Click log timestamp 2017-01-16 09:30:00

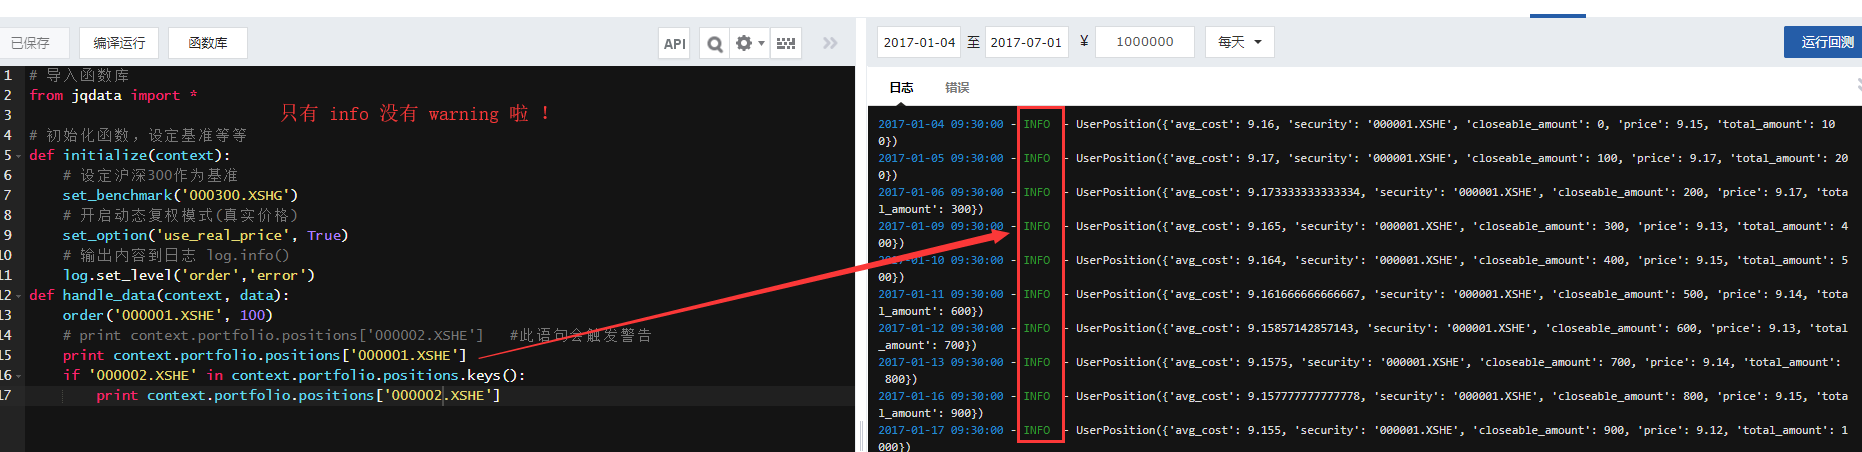[940, 396]
